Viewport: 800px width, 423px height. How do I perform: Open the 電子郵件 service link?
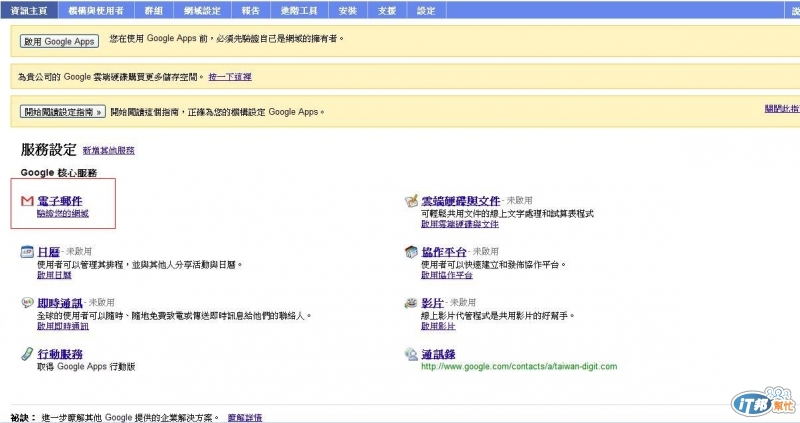(60, 201)
